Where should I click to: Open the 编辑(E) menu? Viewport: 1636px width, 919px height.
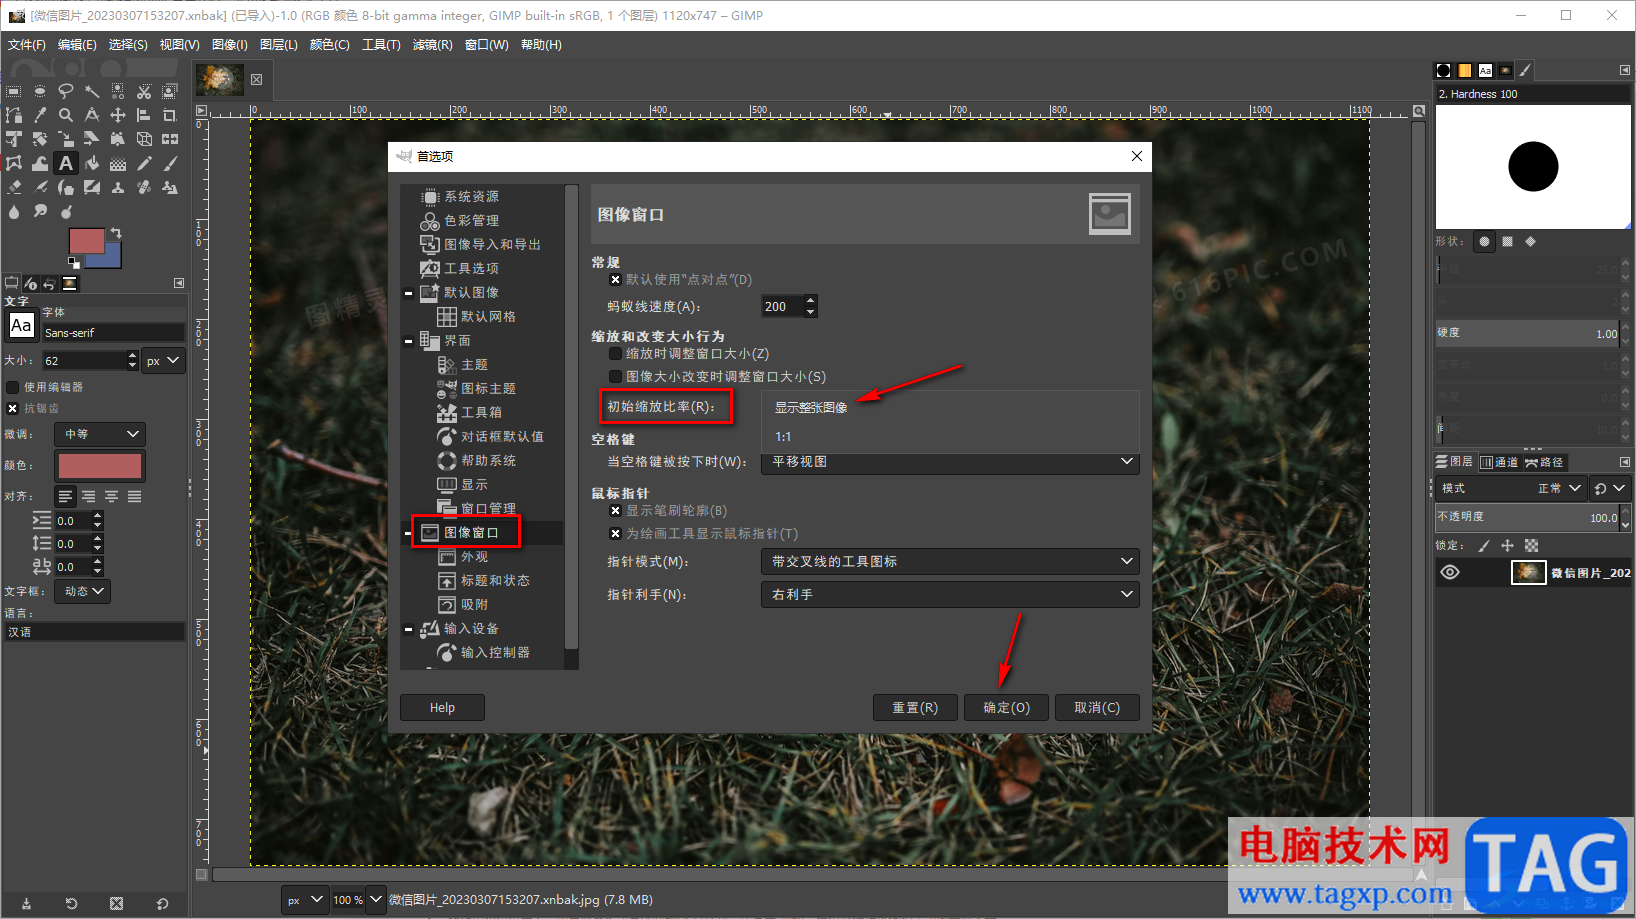point(77,45)
